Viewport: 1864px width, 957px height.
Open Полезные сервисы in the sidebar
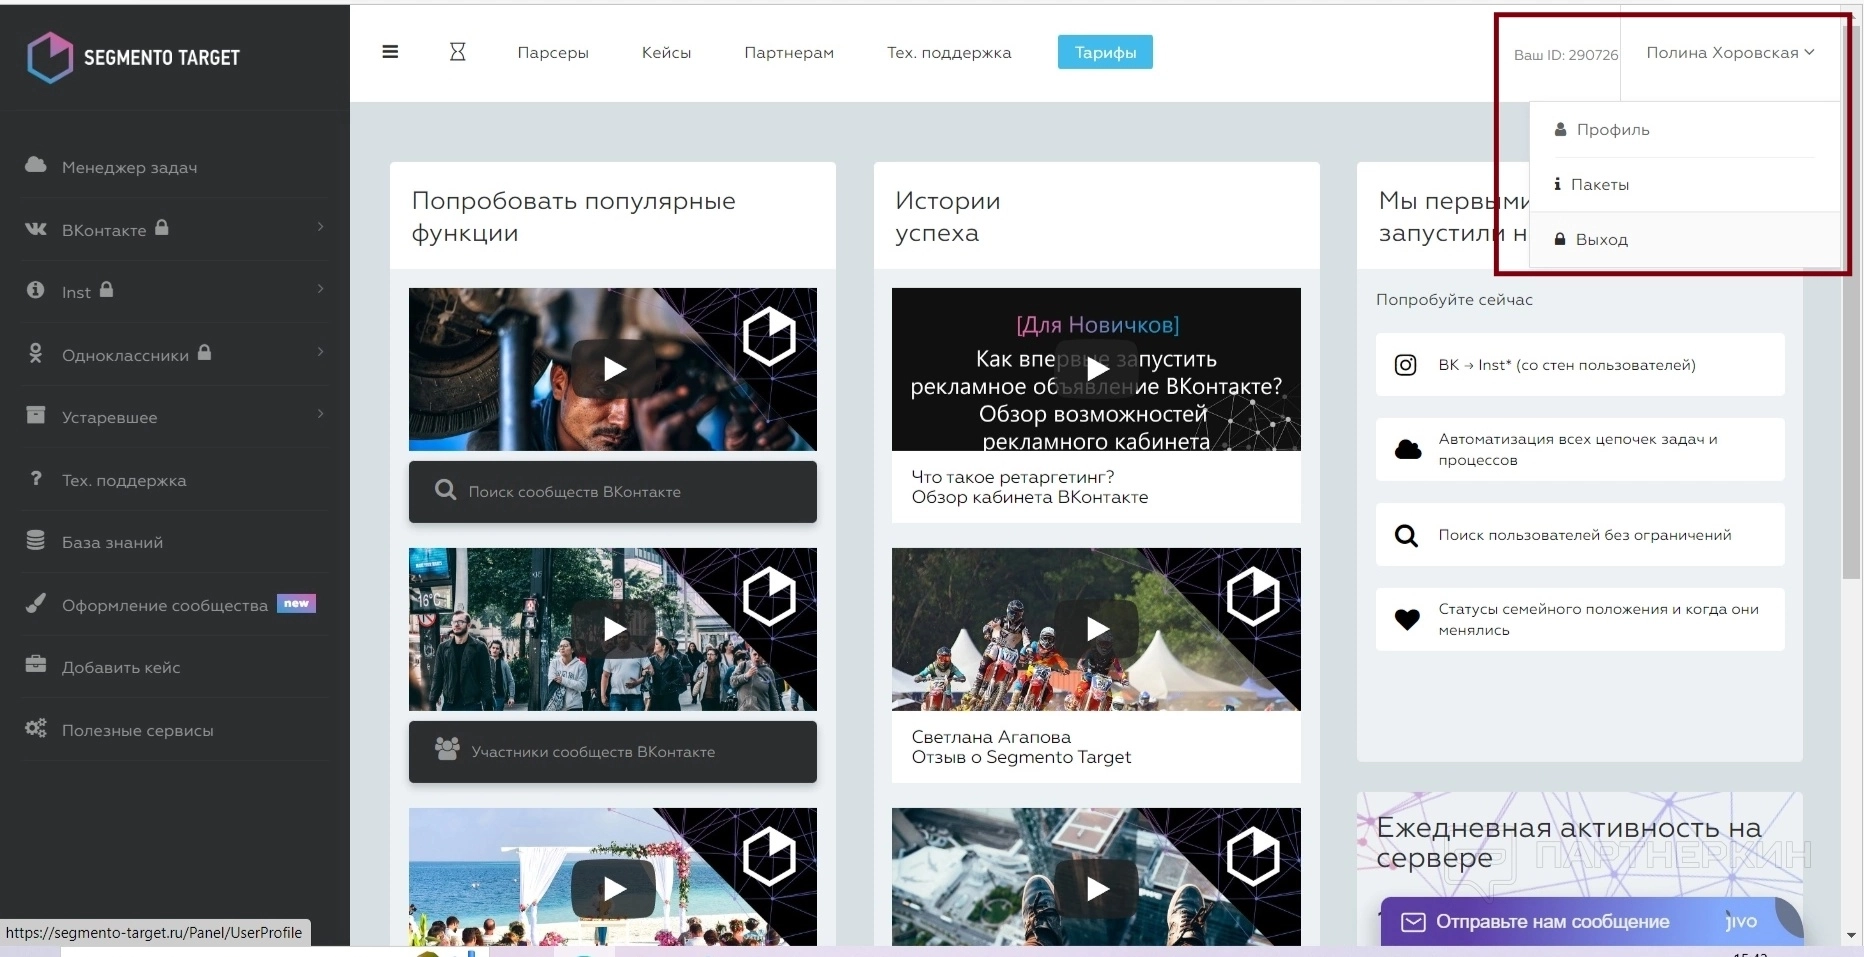click(138, 730)
